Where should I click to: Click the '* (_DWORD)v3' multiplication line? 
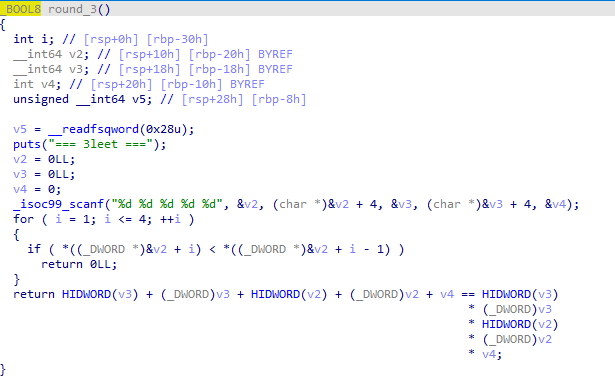click(x=510, y=309)
